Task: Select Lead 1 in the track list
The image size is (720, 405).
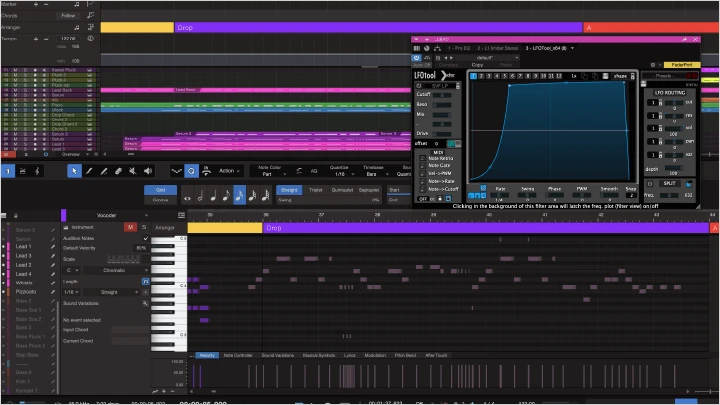Action: coord(23,247)
